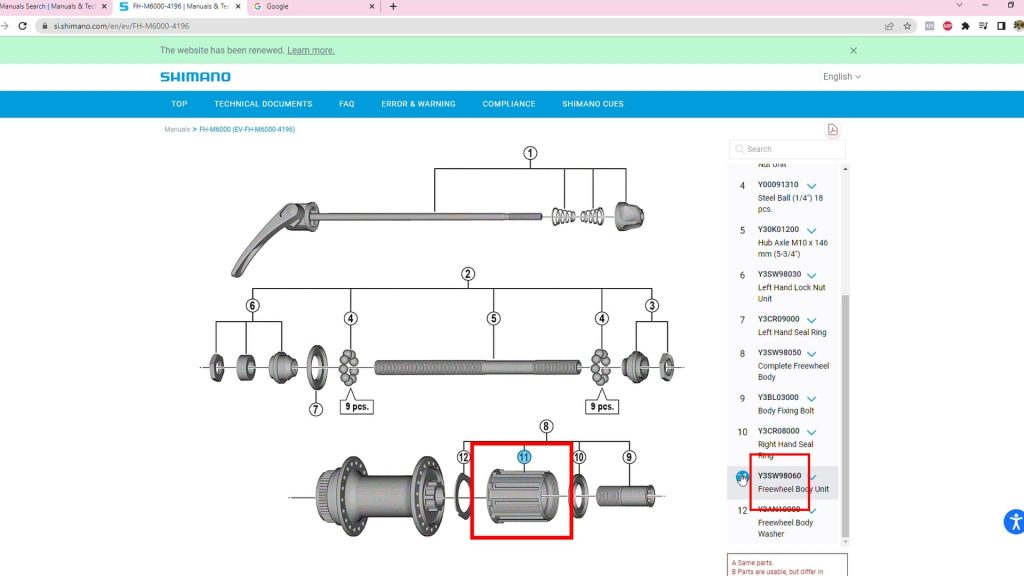Click the FH-M6000 breadcrumb link
This screenshot has height=576, width=1024.
[247, 129]
